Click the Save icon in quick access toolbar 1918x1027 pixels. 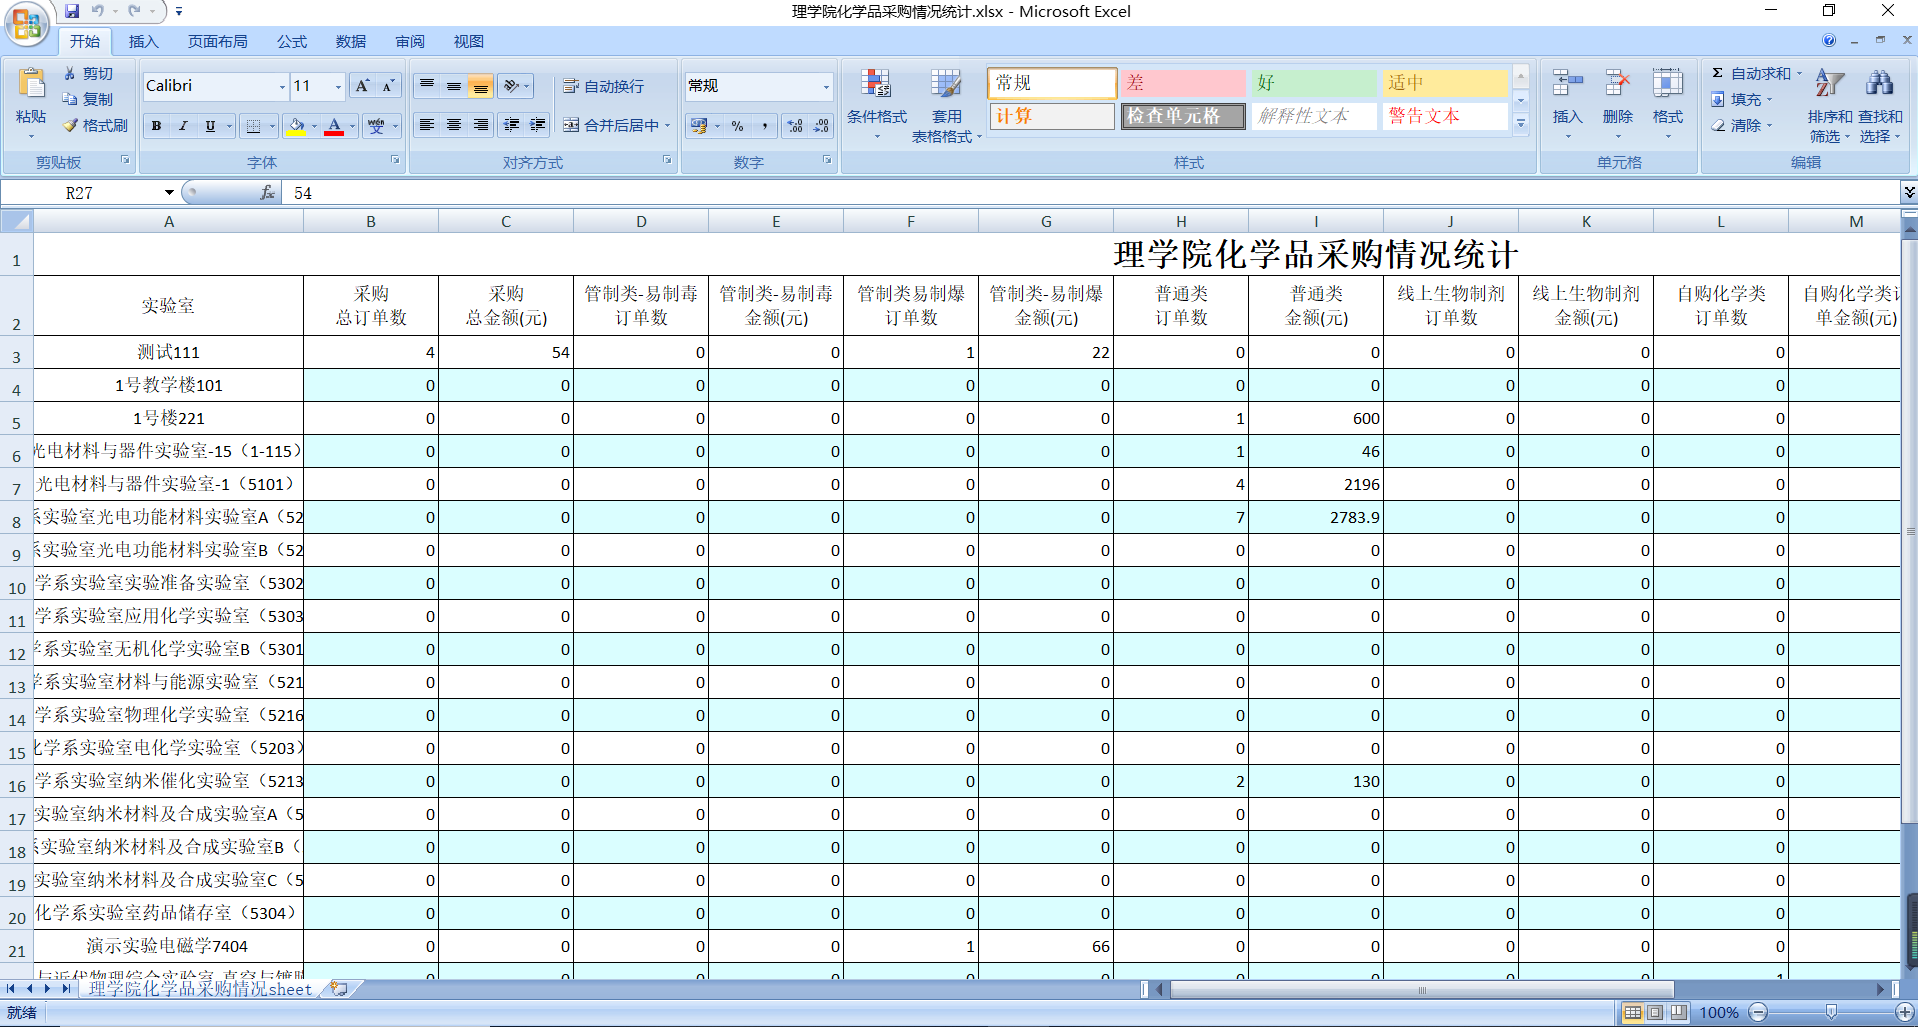(72, 11)
